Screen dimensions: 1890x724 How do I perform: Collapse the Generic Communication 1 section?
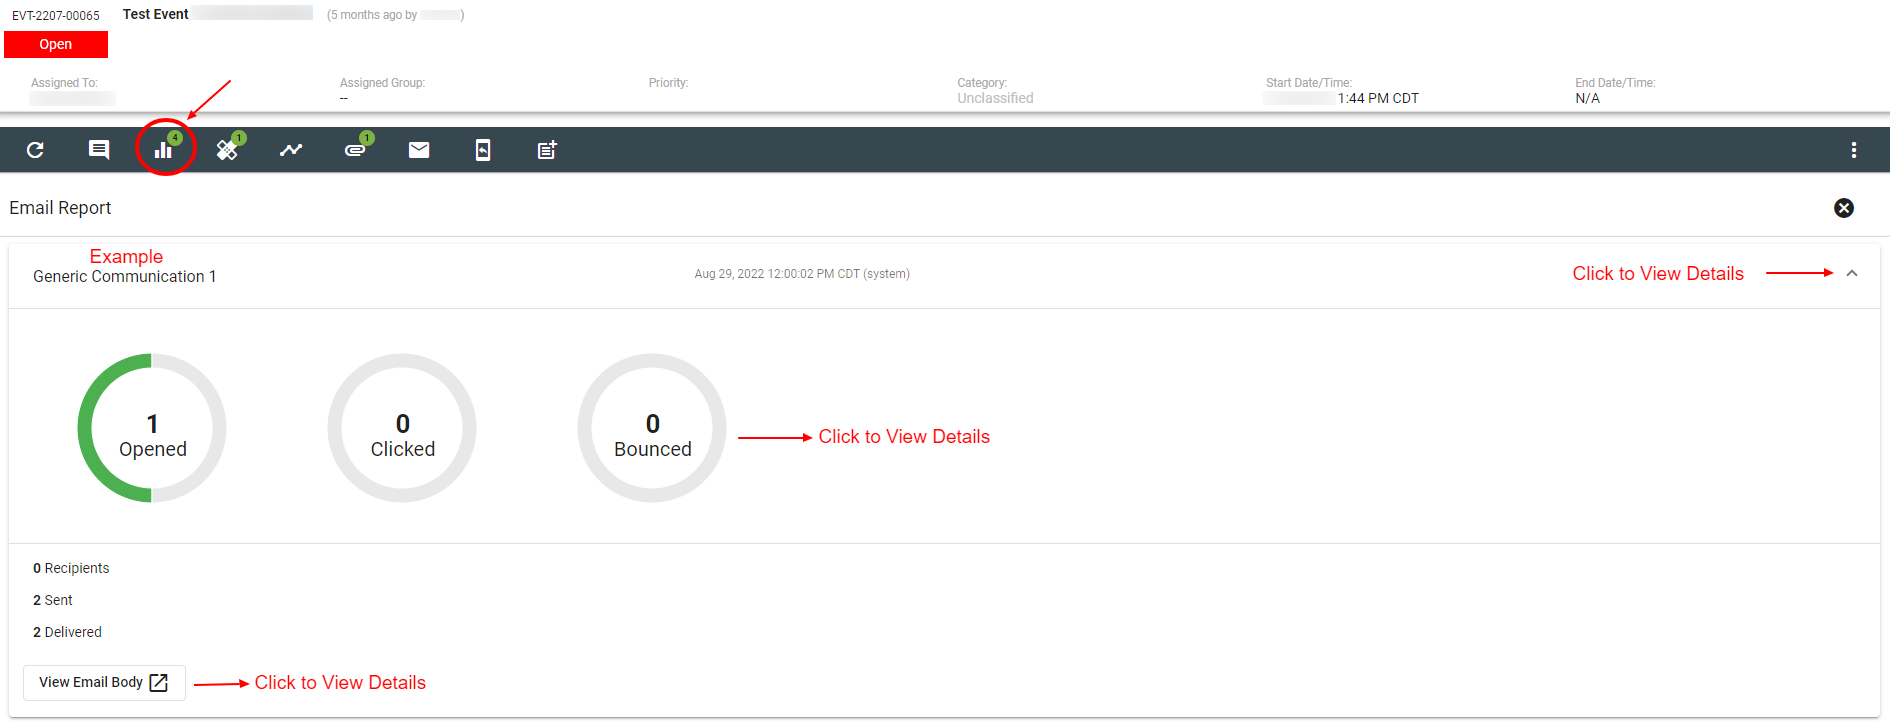(1852, 273)
